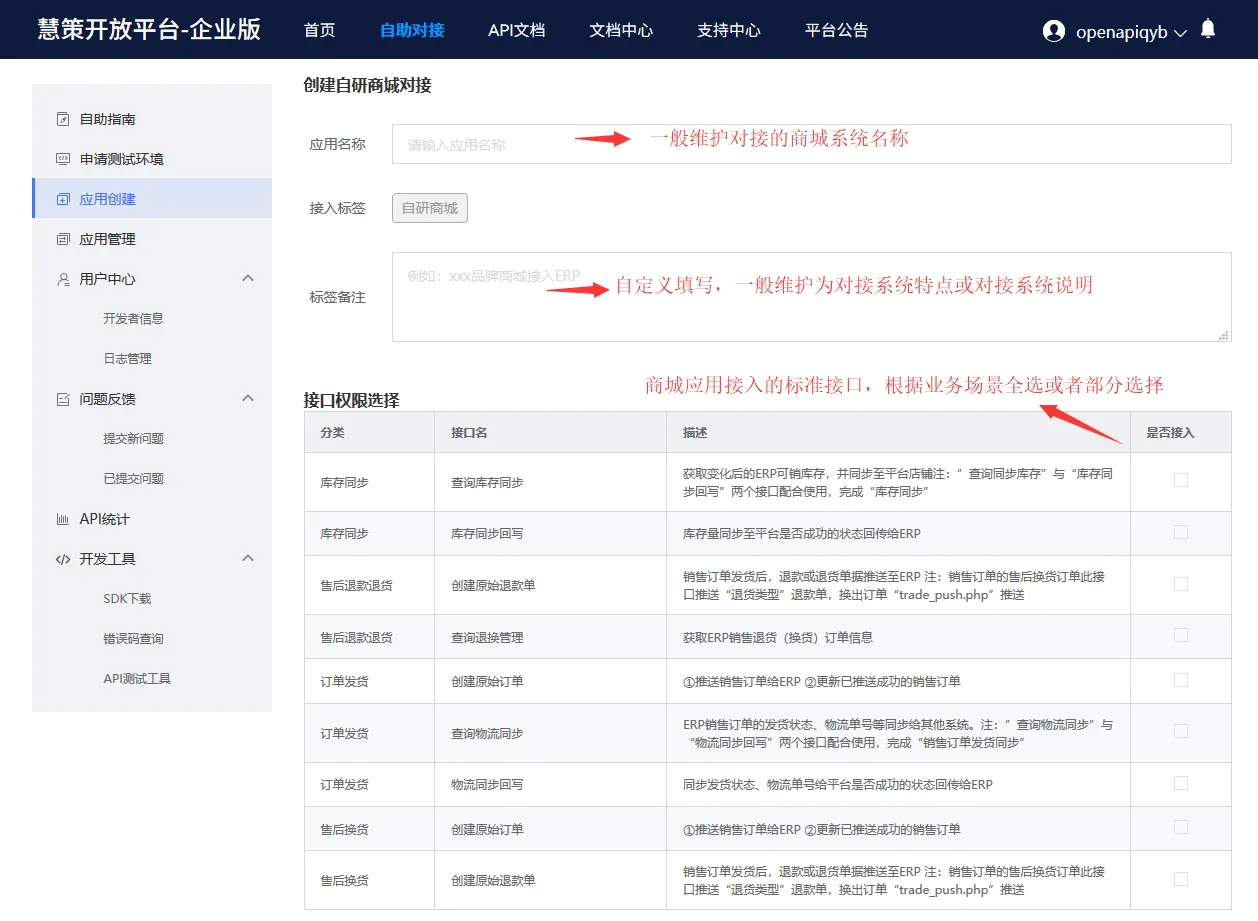Click the 自研商城 tag button
This screenshot has width=1258, height=921.
coord(430,208)
